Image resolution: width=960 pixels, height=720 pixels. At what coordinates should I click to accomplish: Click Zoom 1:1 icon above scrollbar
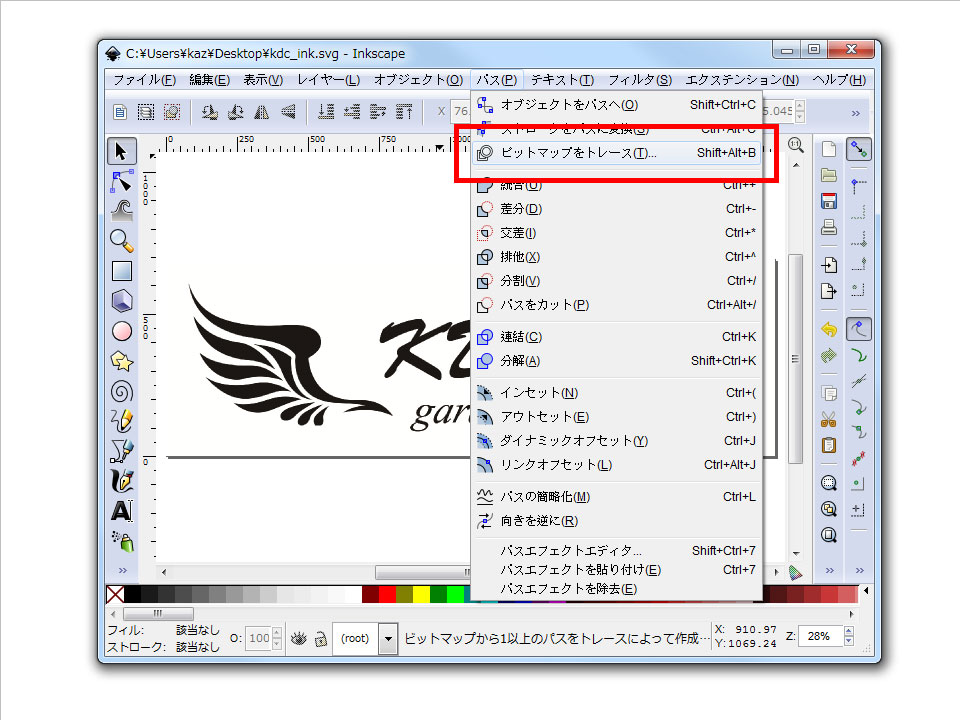point(795,145)
